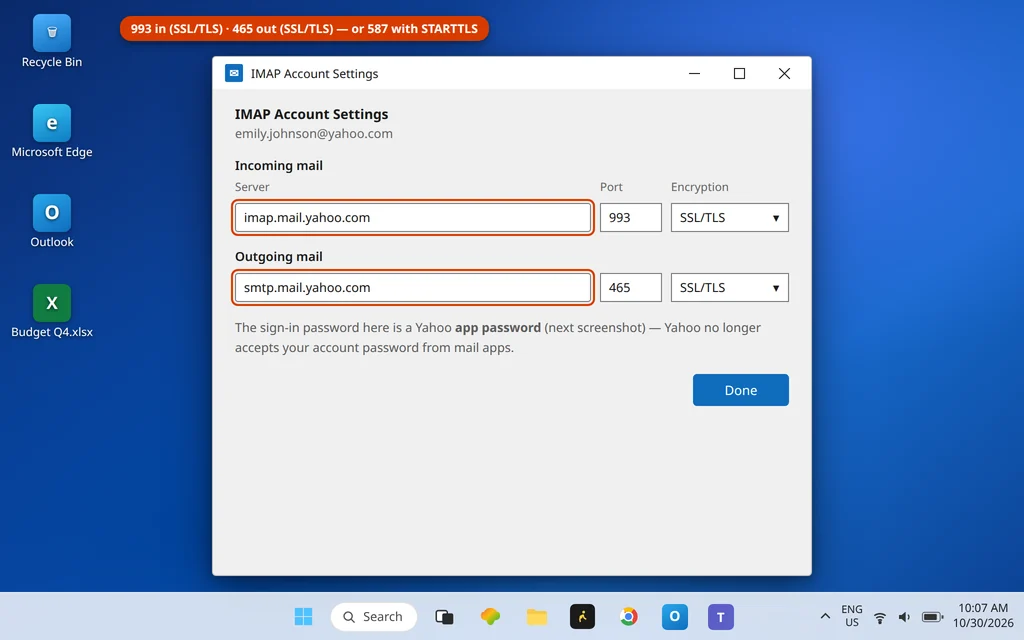The width and height of the screenshot is (1024, 640).
Task: Click the Encryption column label
Action: pyautogui.click(x=699, y=187)
